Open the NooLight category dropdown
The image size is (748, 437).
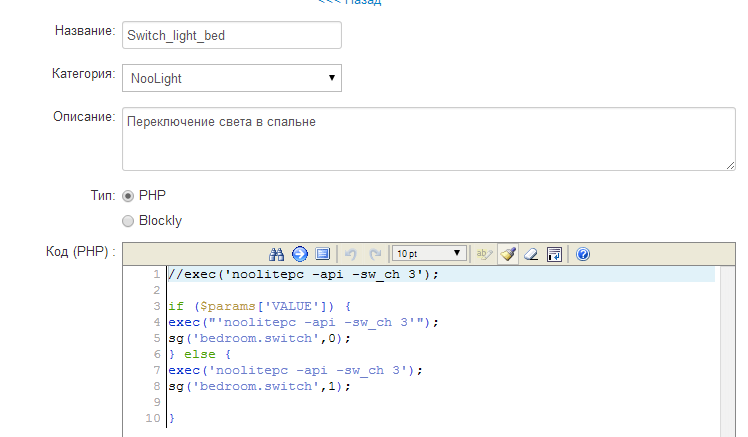coord(232,78)
